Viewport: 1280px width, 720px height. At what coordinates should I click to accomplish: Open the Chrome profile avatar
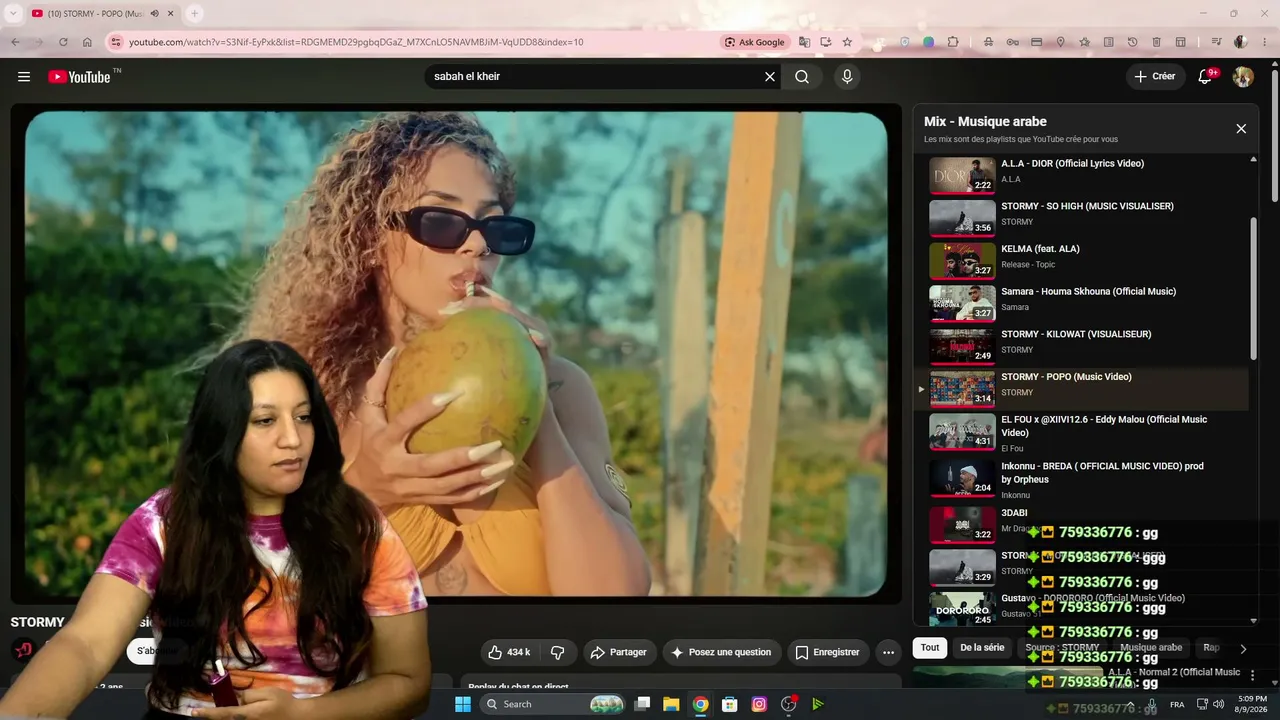pyautogui.click(x=1241, y=42)
